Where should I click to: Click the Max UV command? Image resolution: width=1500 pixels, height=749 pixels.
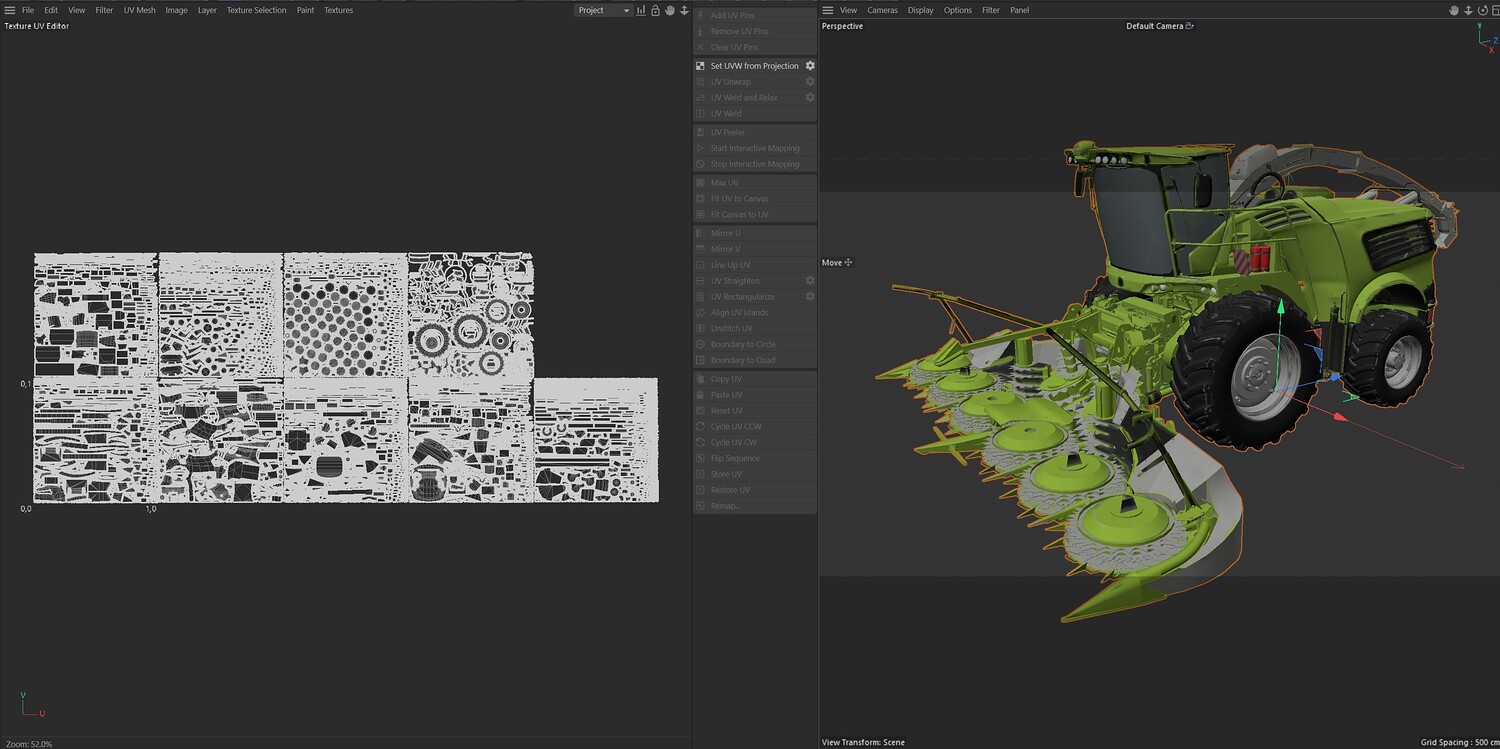point(755,183)
